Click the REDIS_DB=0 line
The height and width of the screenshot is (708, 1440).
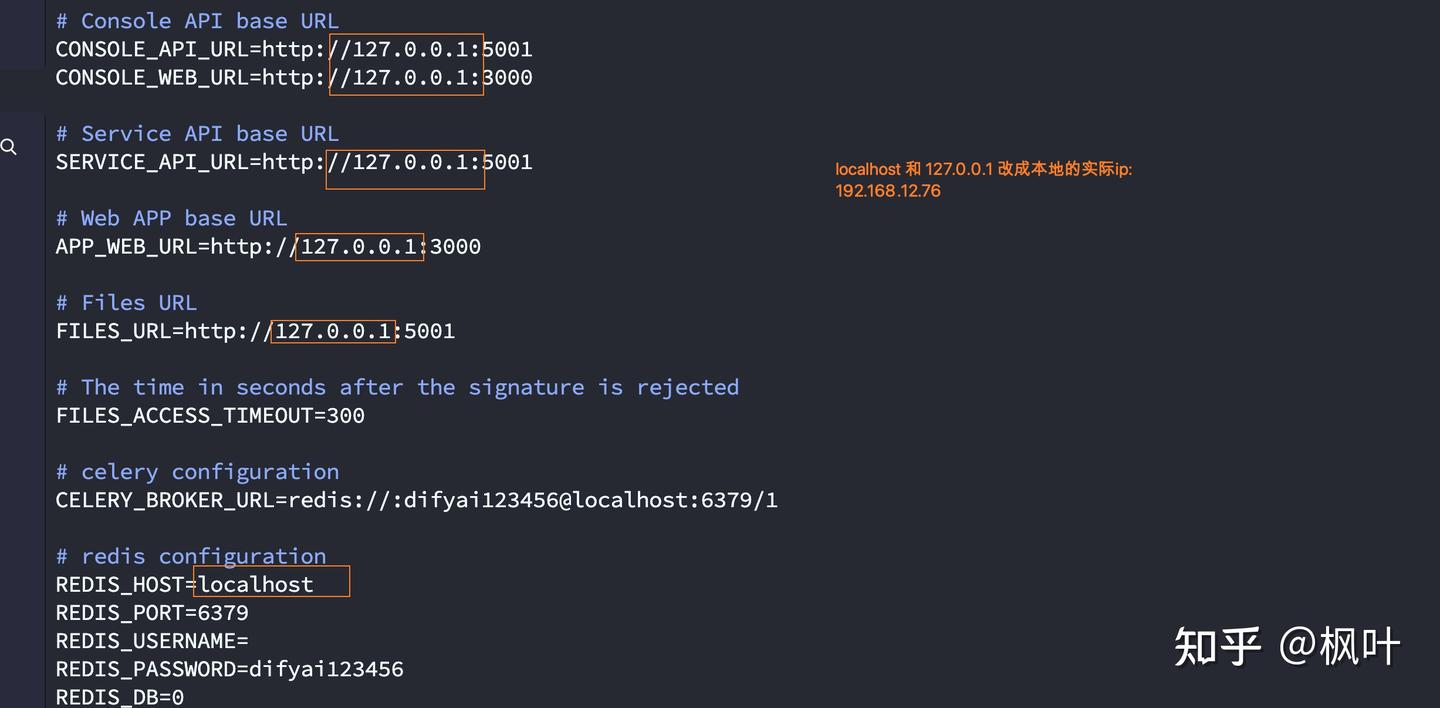point(120,697)
